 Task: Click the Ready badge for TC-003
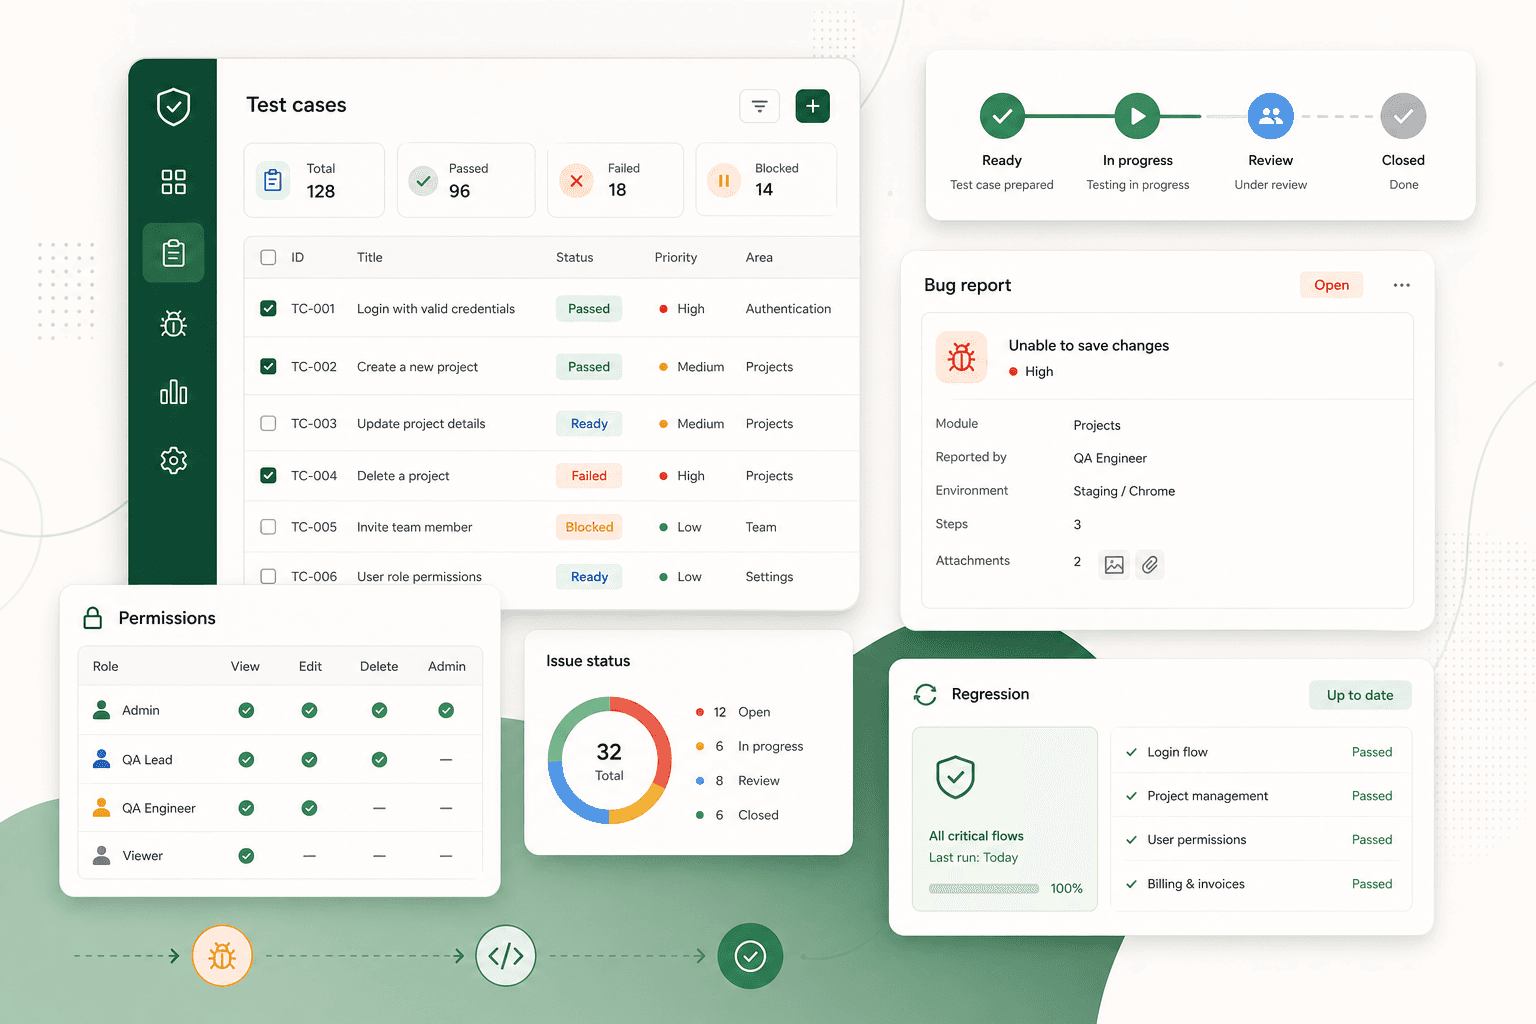(x=589, y=423)
